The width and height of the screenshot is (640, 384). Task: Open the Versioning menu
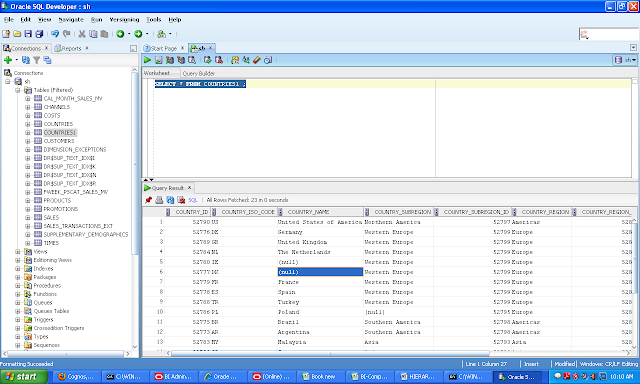click(124, 20)
